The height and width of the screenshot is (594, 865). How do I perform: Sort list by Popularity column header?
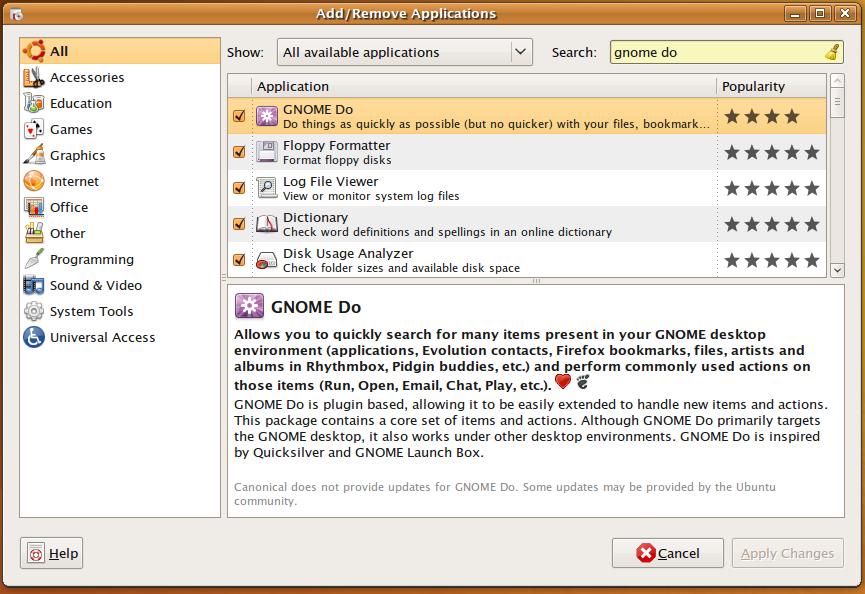point(770,87)
